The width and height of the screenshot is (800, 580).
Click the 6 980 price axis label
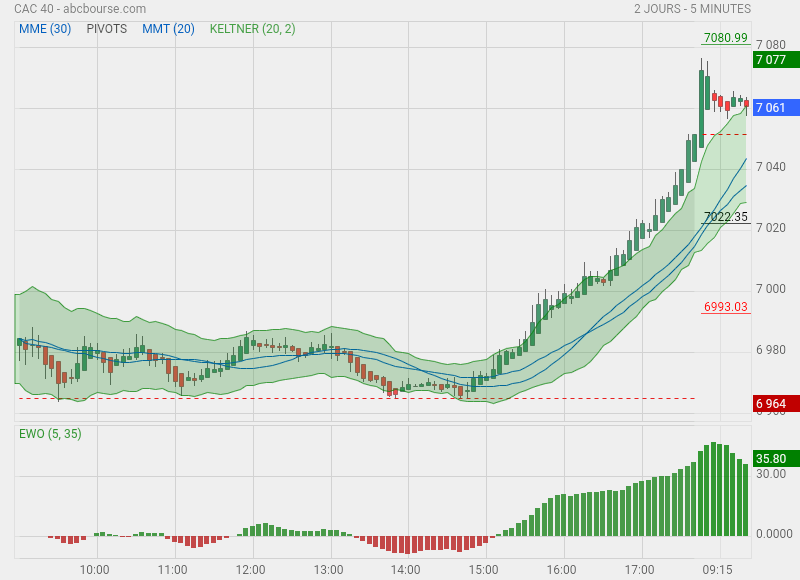tap(771, 350)
